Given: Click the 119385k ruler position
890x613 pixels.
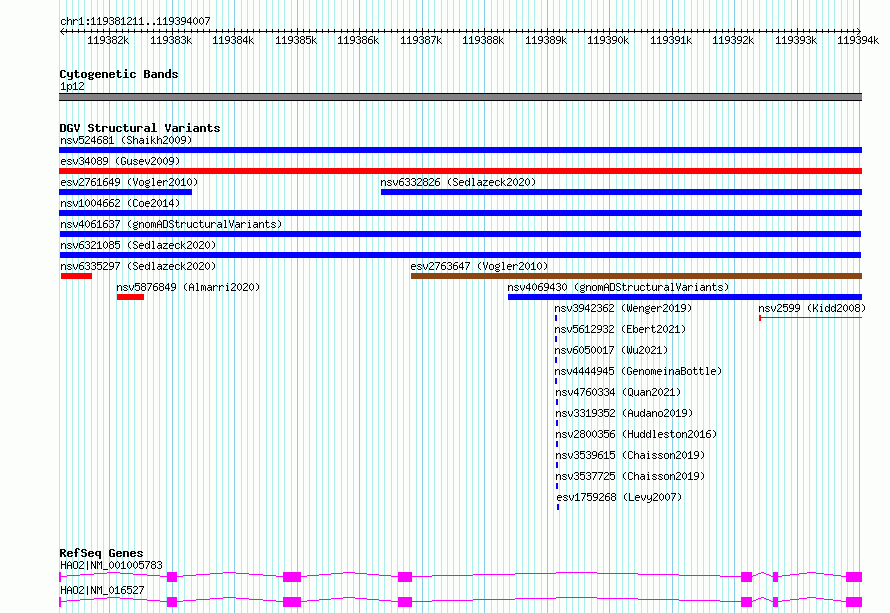Looking at the screenshot, I should pos(296,40).
